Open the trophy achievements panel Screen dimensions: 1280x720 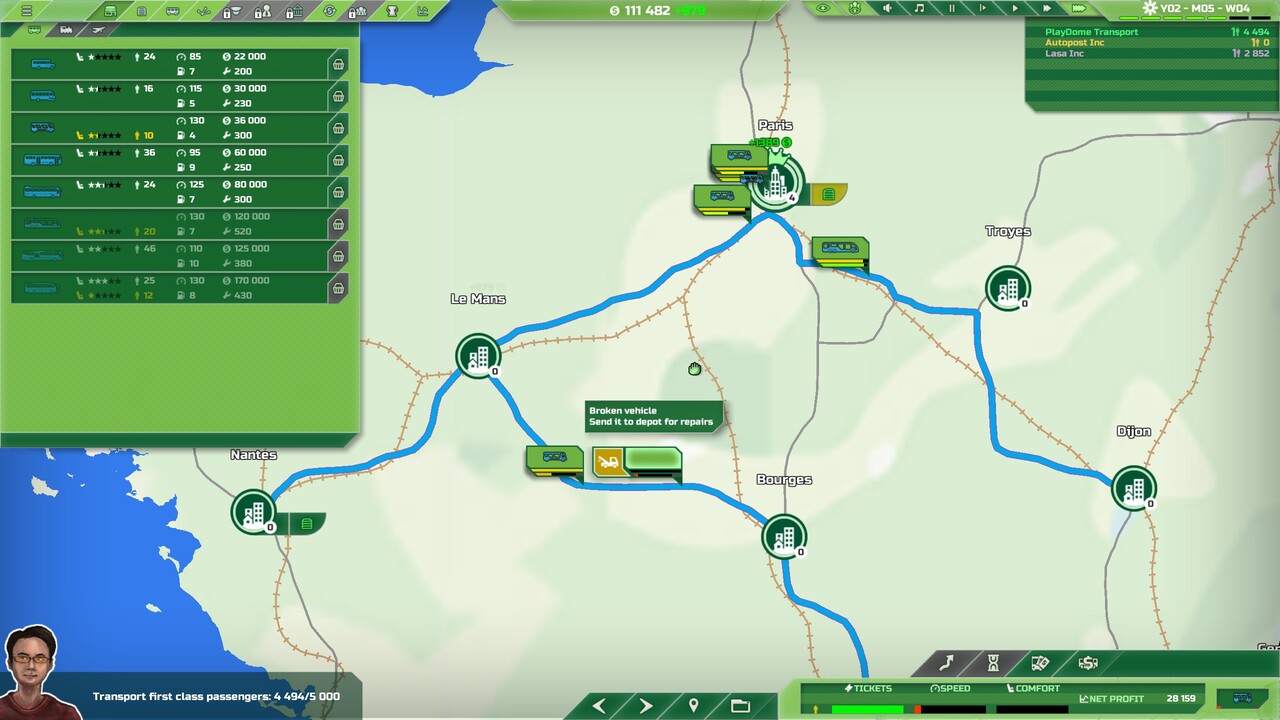click(x=392, y=11)
